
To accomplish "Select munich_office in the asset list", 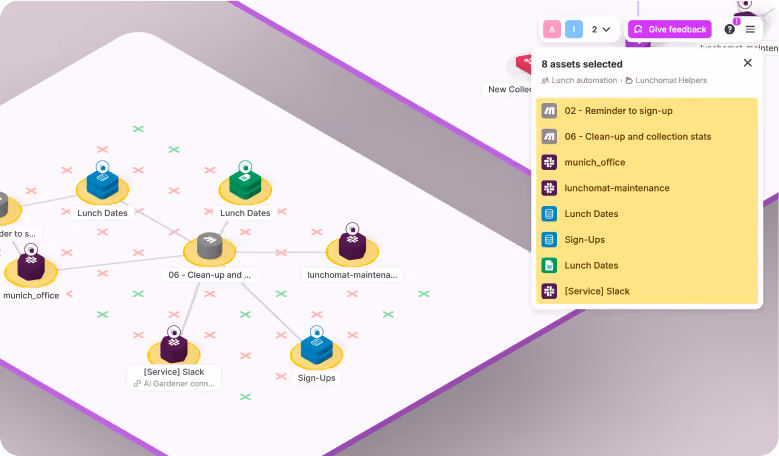I will pyautogui.click(x=647, y=162).
